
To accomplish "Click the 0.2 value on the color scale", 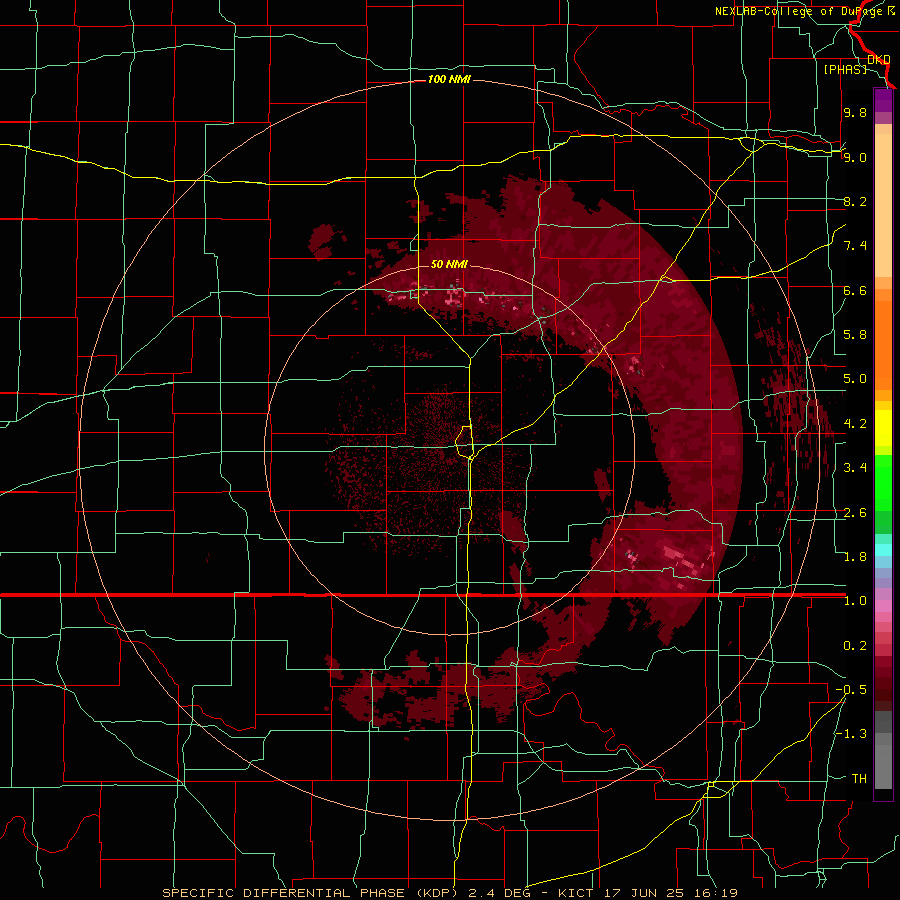I will coord(855,646).
